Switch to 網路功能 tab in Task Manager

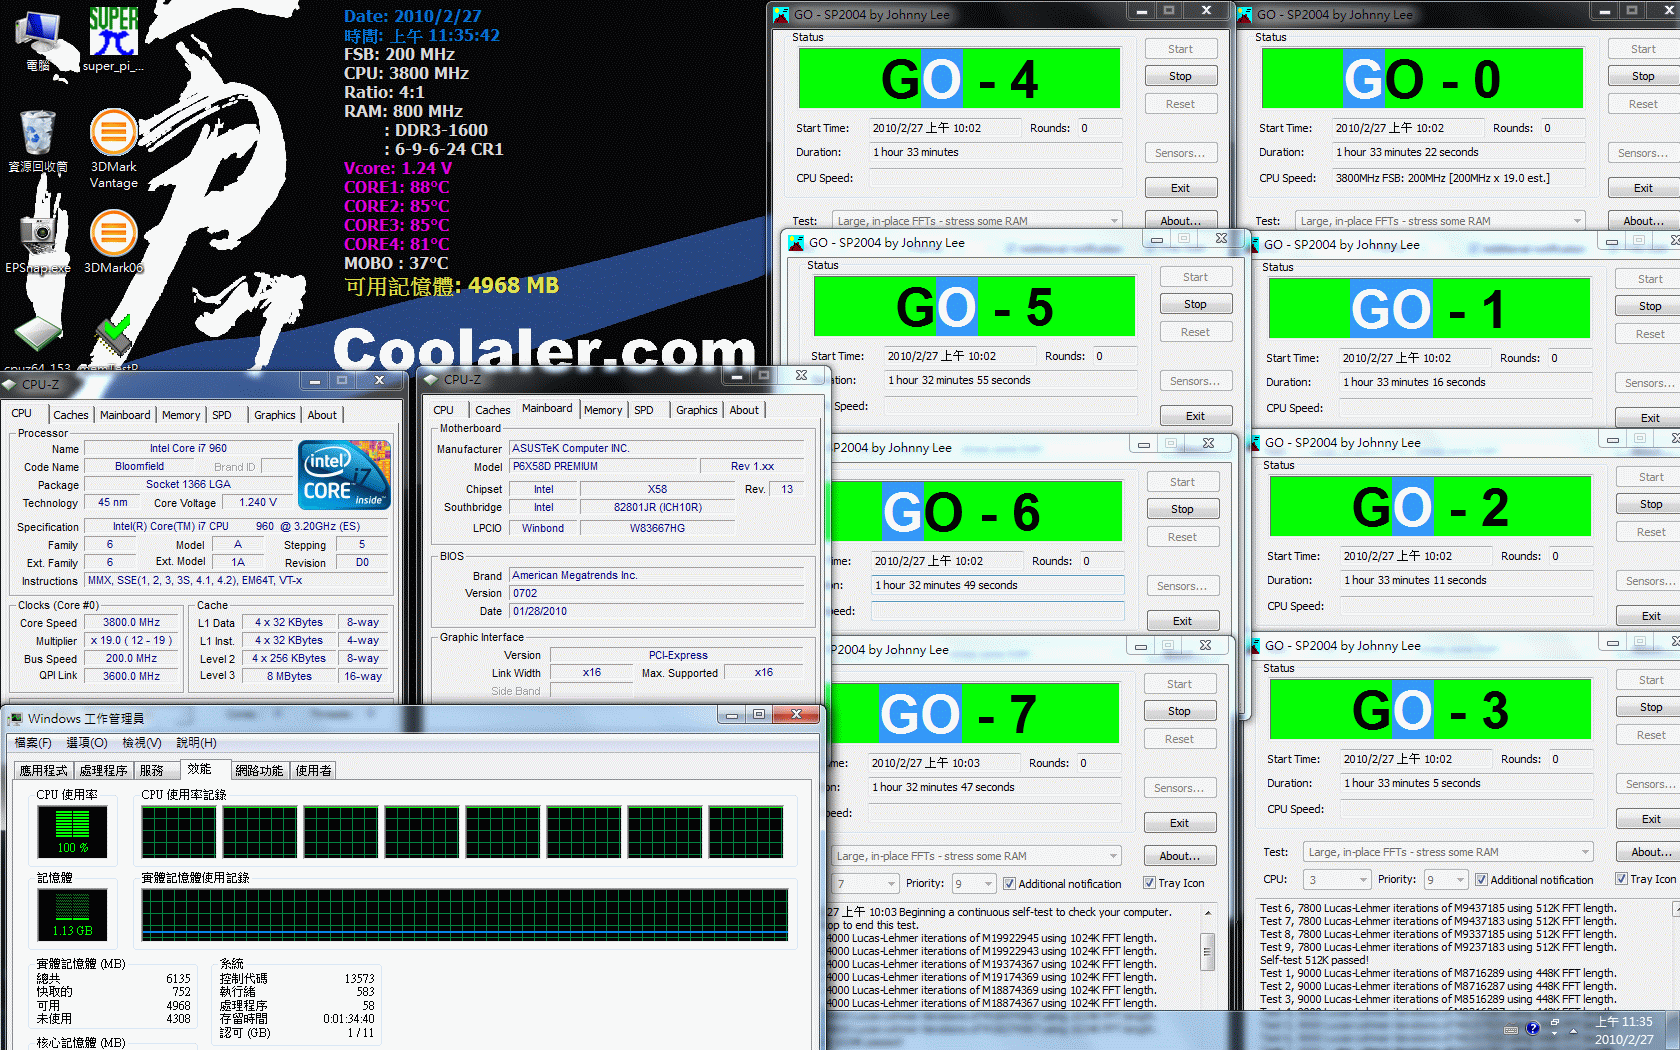(260, 770)
